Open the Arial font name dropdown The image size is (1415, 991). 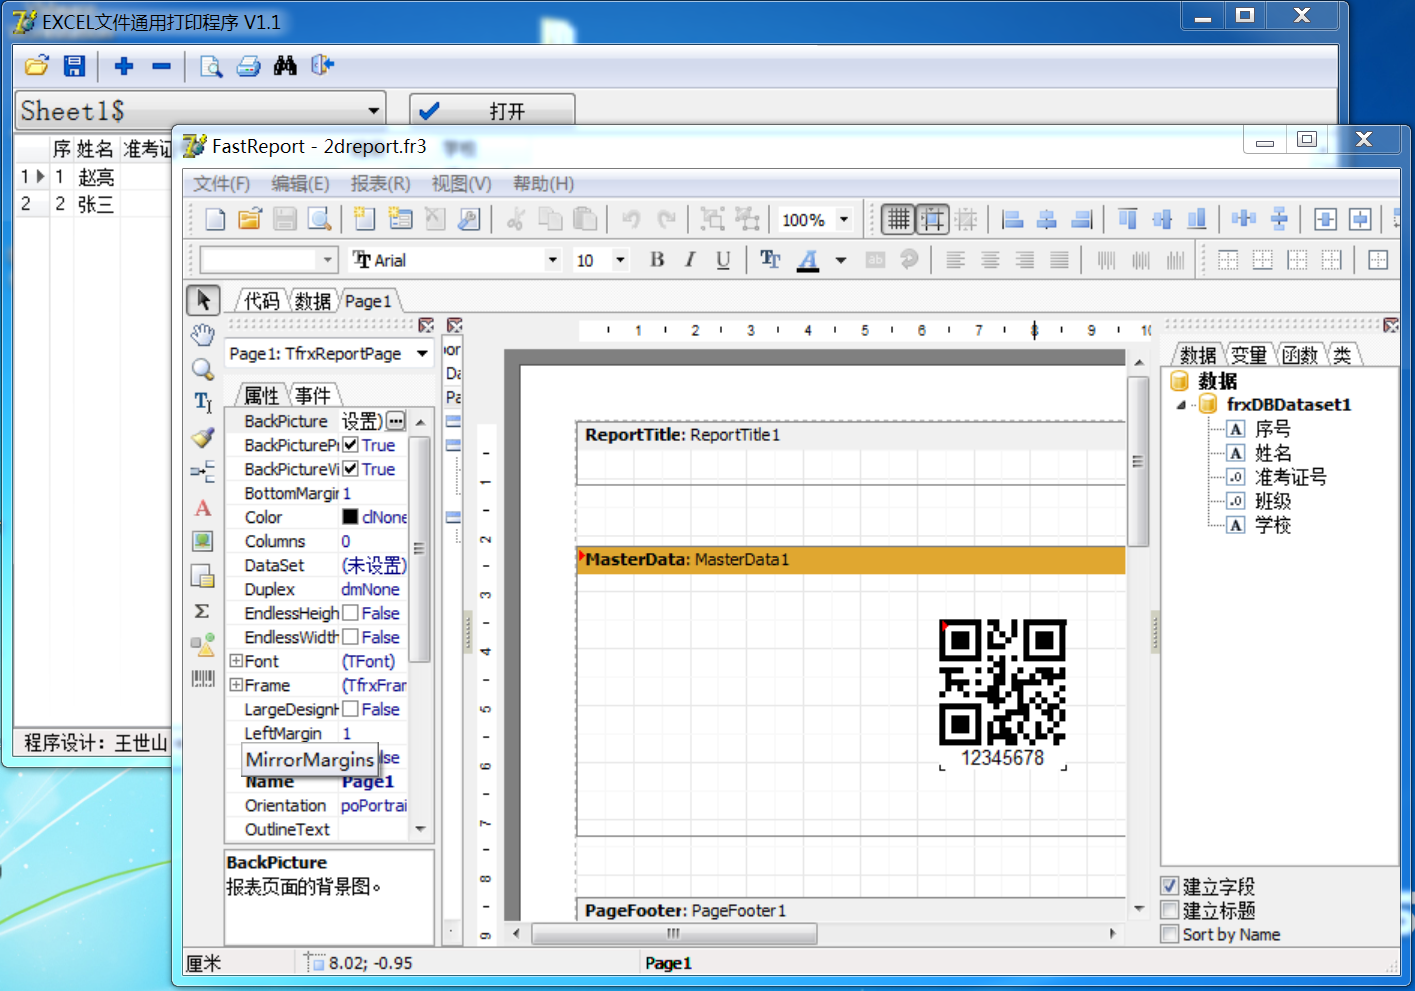coord(552,260)
